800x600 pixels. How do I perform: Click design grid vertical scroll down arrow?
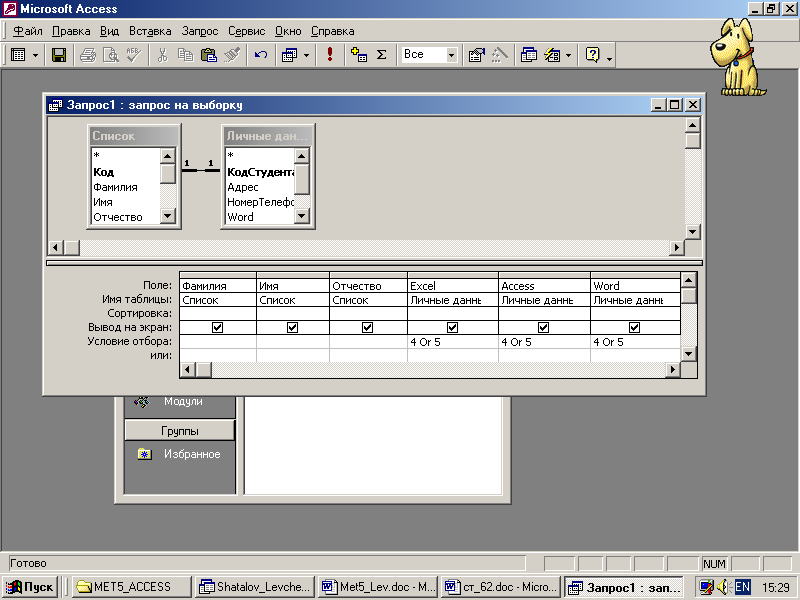[x=689, y=354]
